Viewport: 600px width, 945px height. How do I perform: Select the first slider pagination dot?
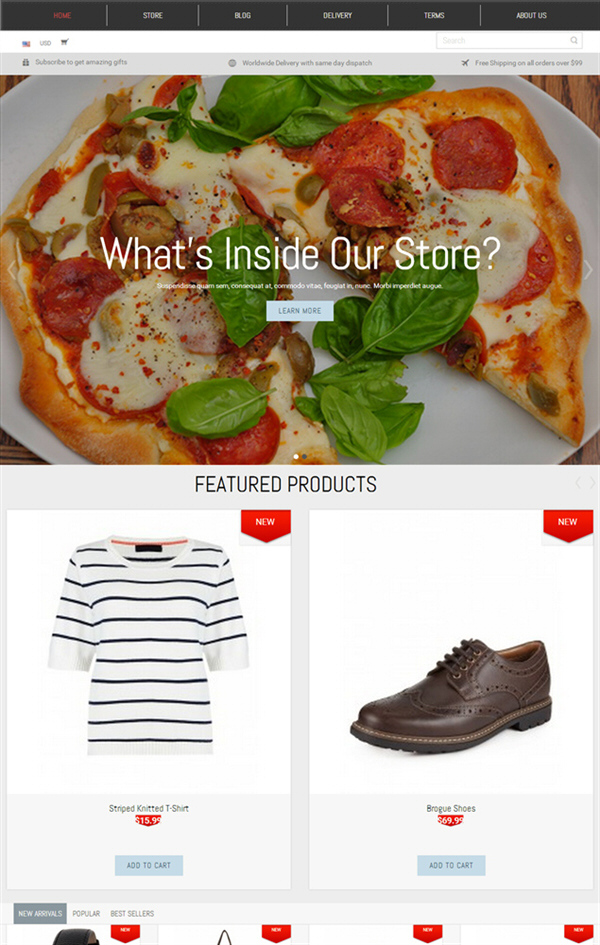[296, 456]
